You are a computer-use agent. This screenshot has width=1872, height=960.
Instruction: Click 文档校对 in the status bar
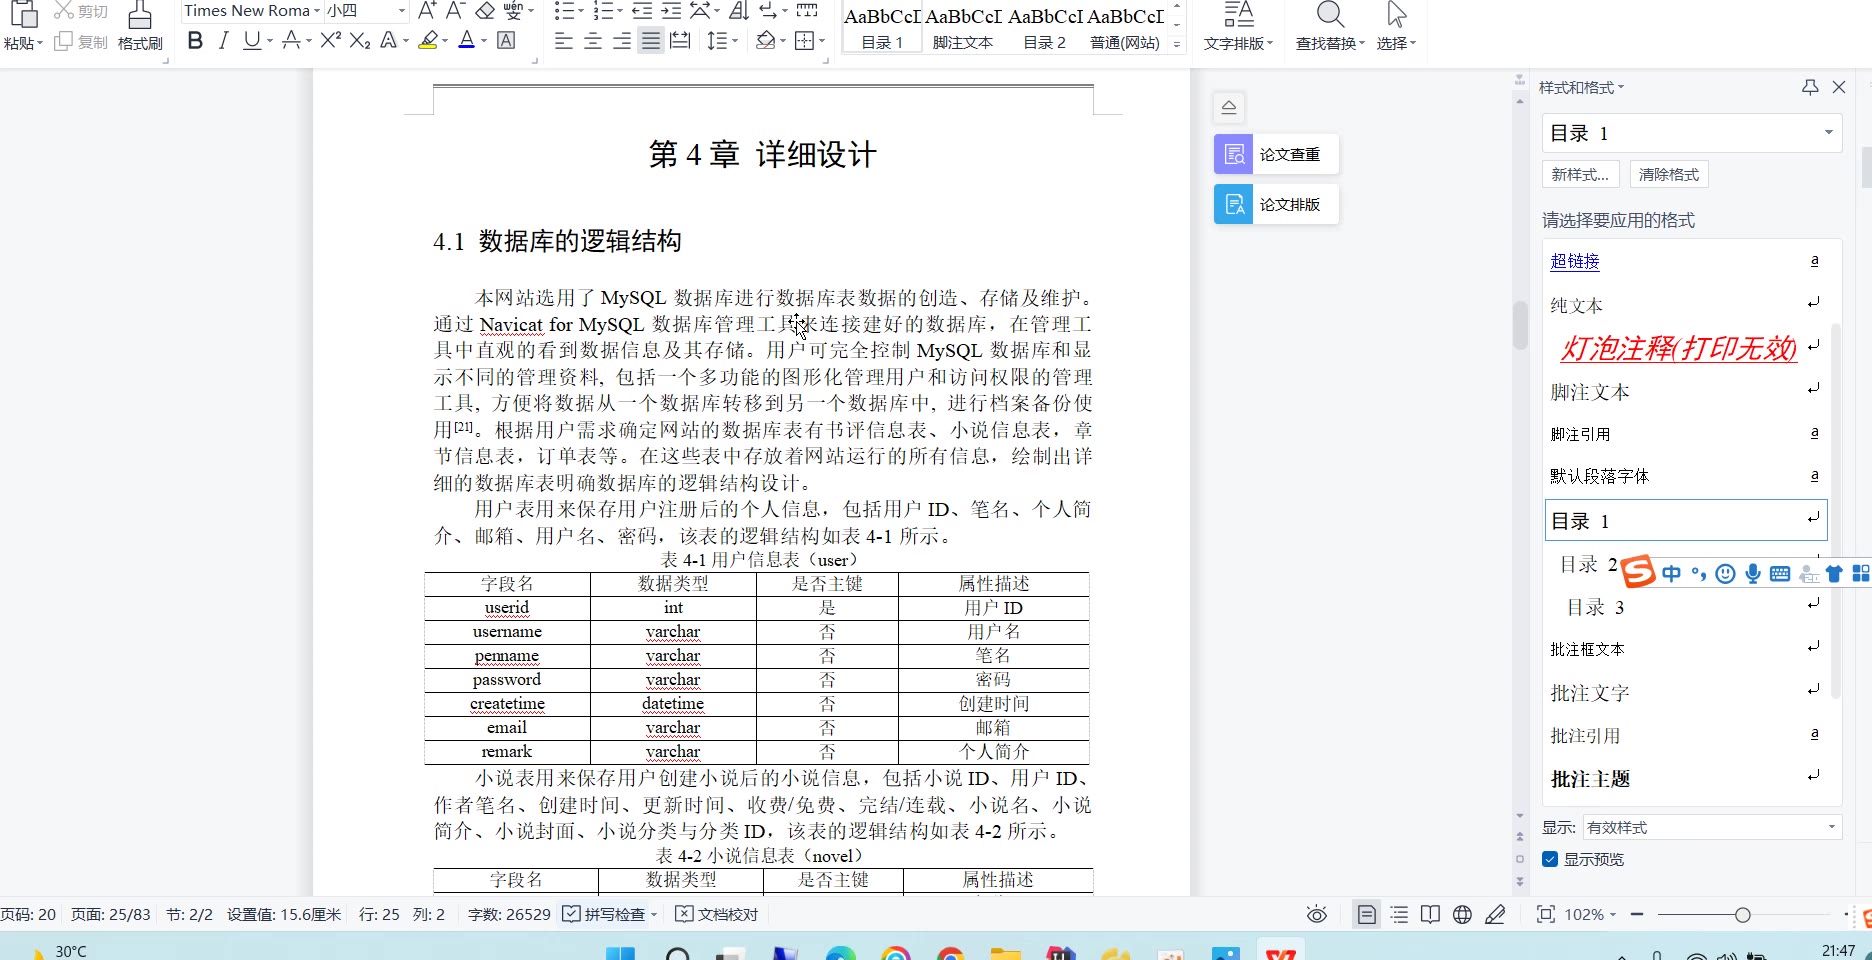(717, 914)
